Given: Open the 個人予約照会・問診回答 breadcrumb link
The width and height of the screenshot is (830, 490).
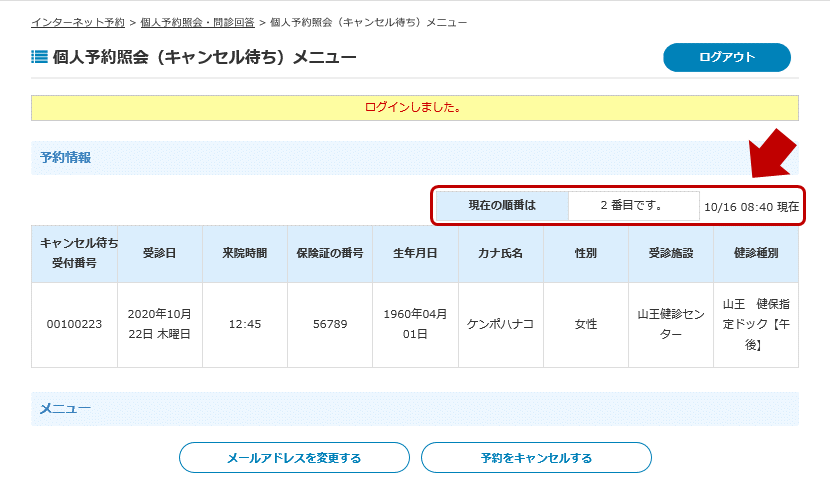Looking at the screenshot, I should point(197,22).
